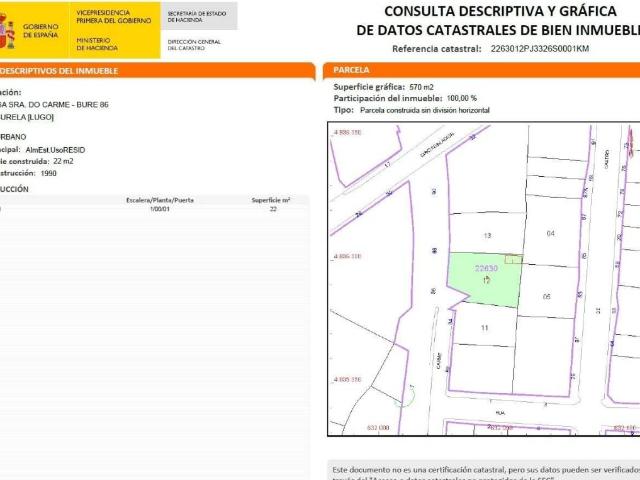Click the '22630' block label on map
Image resolution: width=640 pixels, height=480 pixels.
click(x=486, y=268)
